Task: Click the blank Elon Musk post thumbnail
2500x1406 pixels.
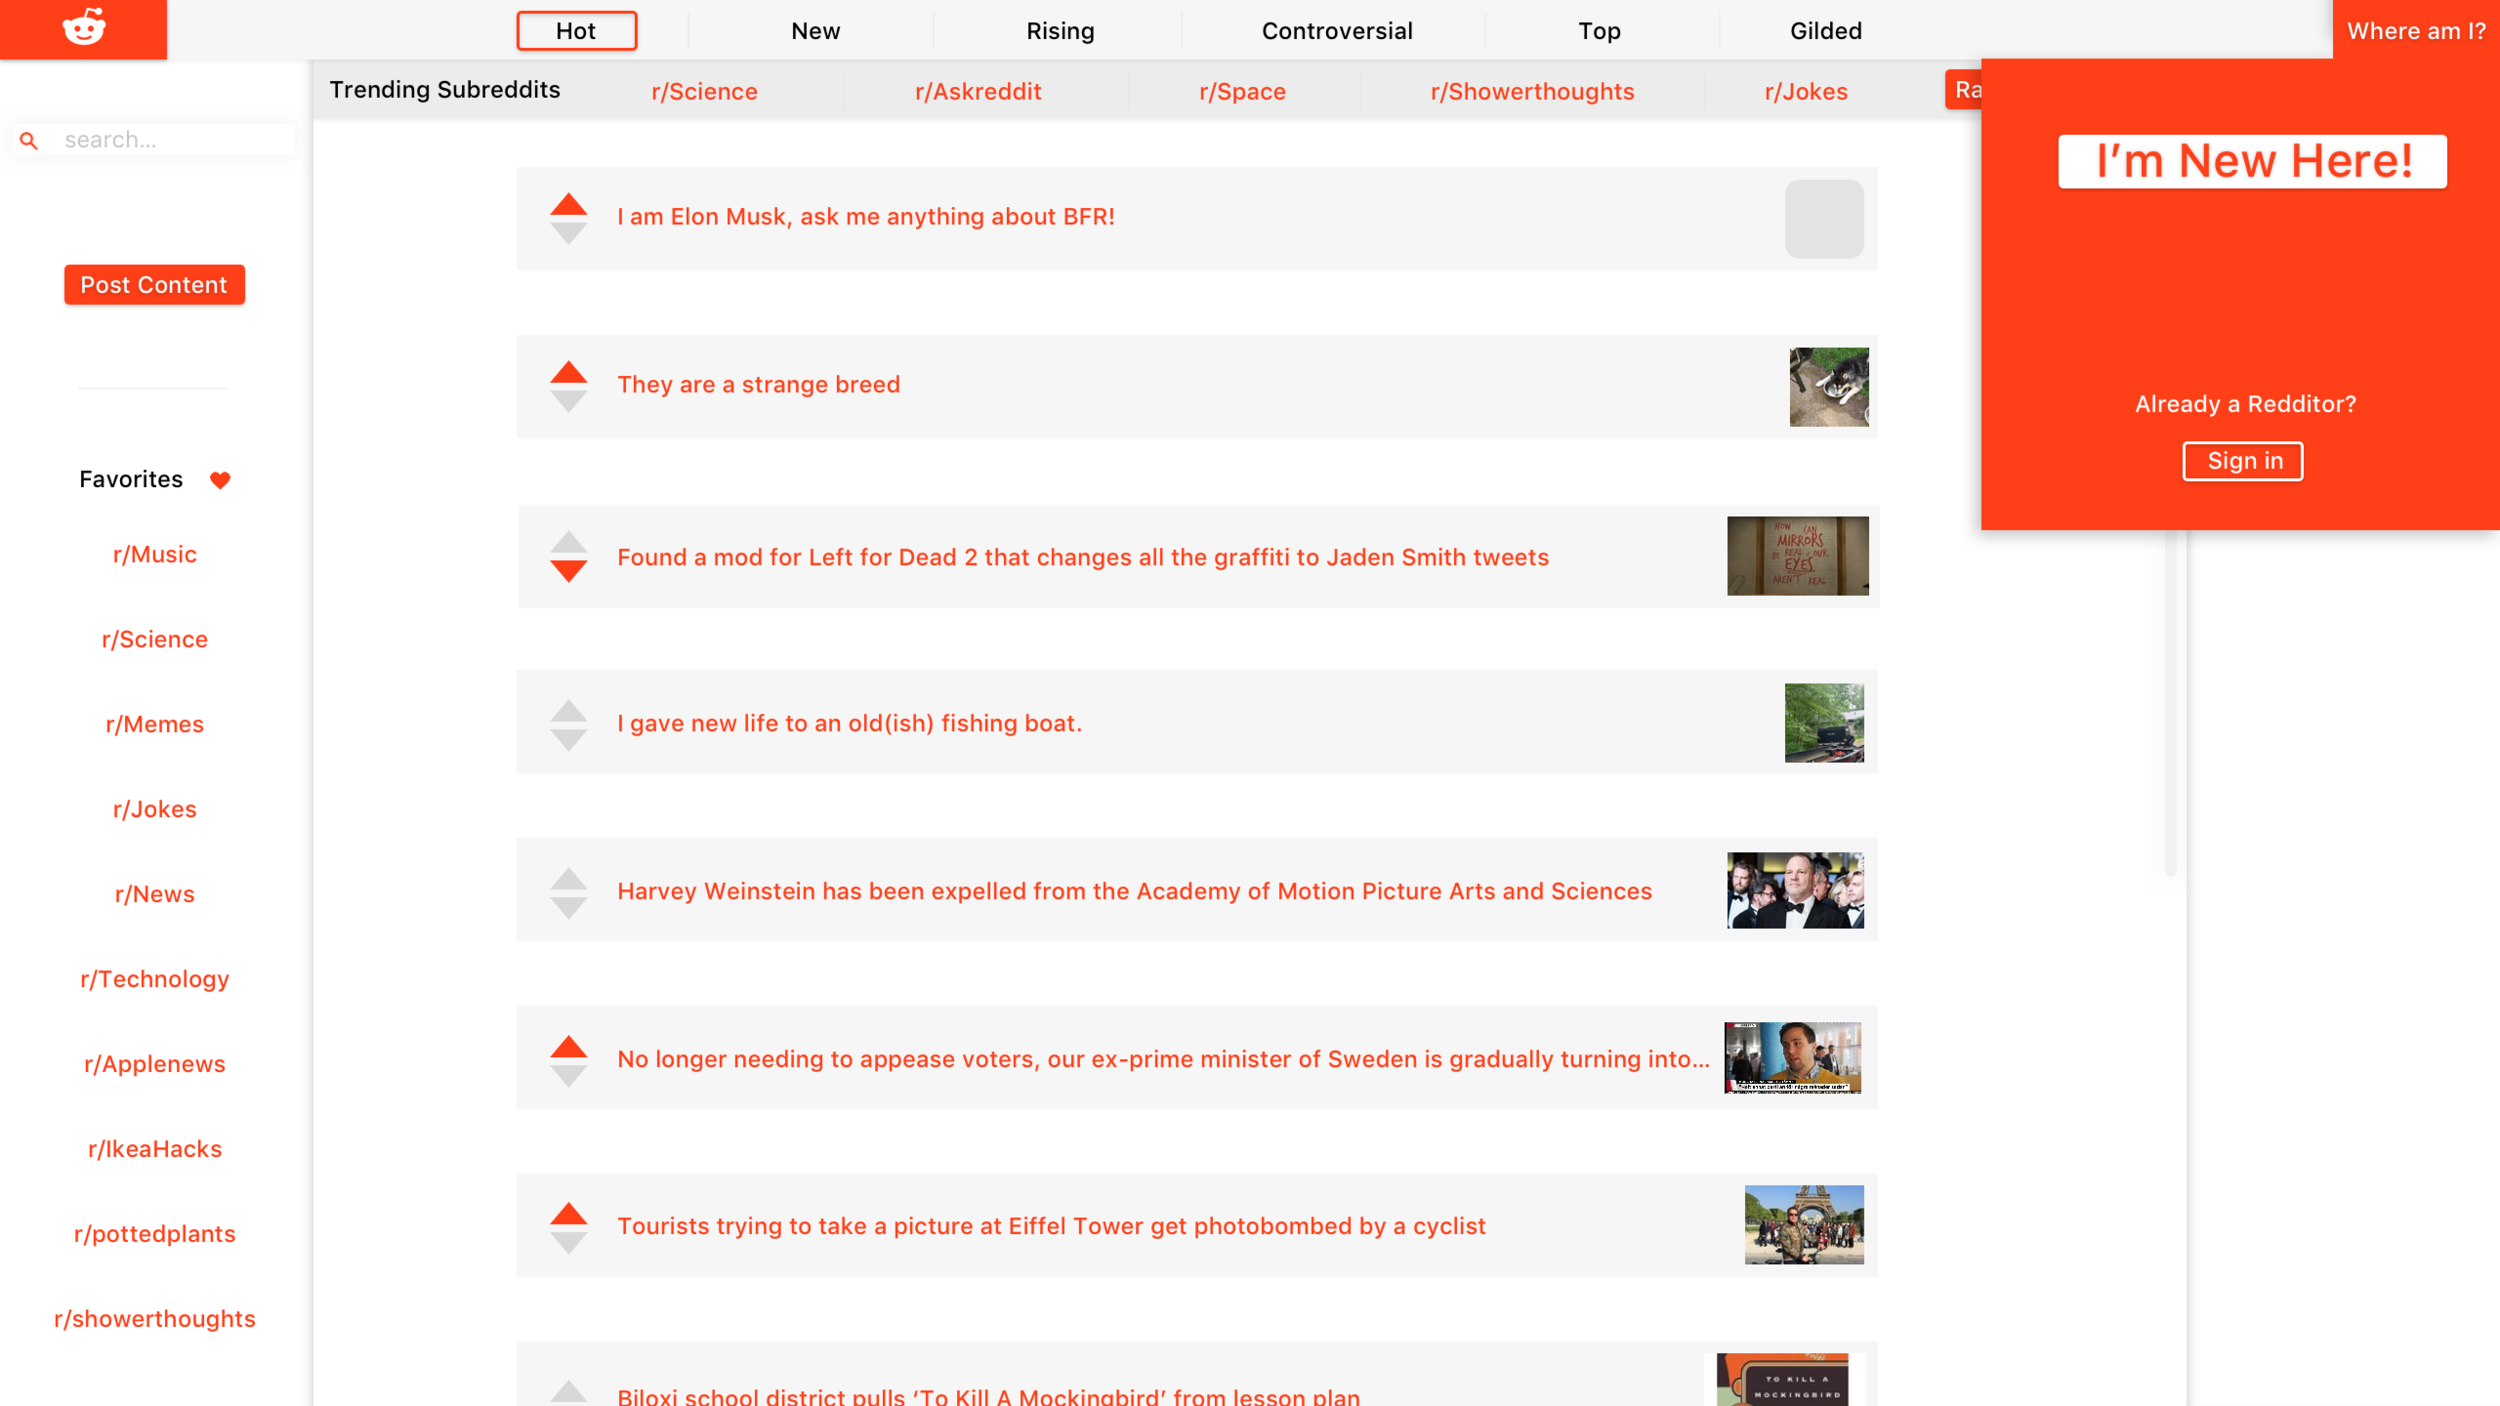Action: (x=1824, y=219)
